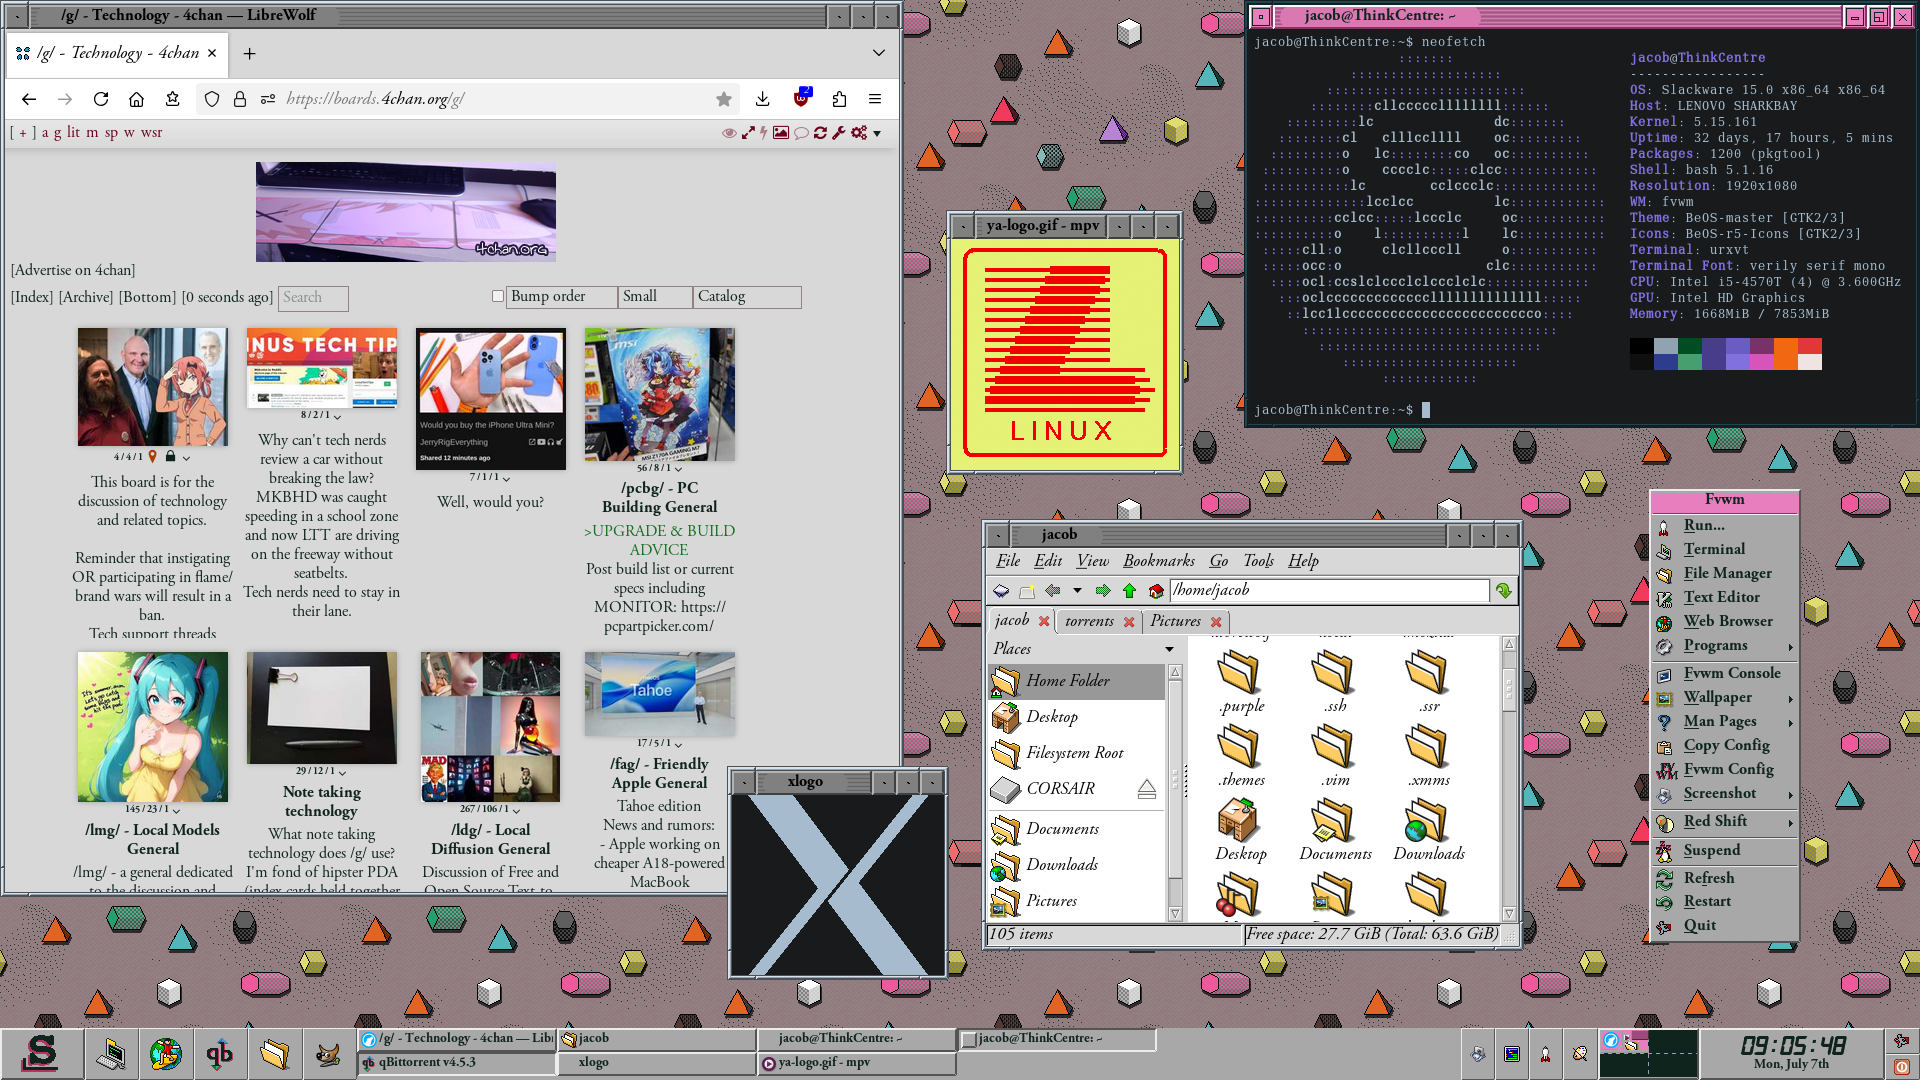Click the orange power button in panel

(1902, 1067)
